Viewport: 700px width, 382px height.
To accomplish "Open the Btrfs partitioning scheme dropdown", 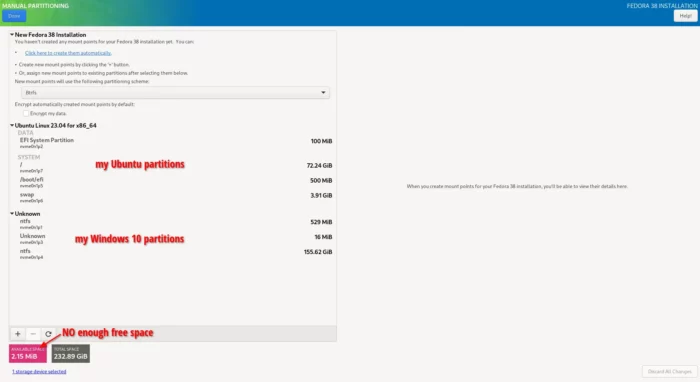I will pos(175,92).
